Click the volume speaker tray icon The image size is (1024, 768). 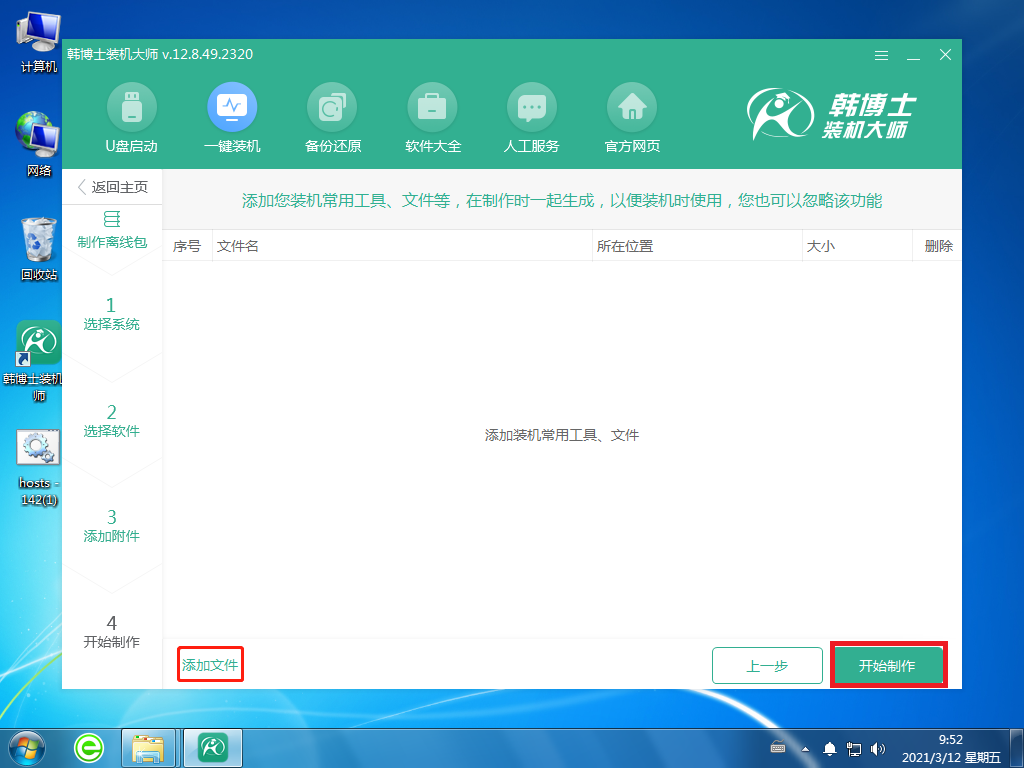[877, 748]
